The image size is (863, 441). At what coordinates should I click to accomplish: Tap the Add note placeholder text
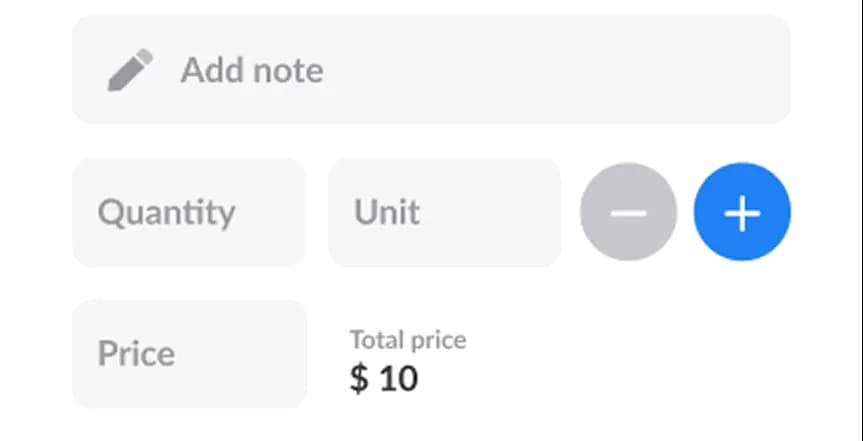[251, 70]
